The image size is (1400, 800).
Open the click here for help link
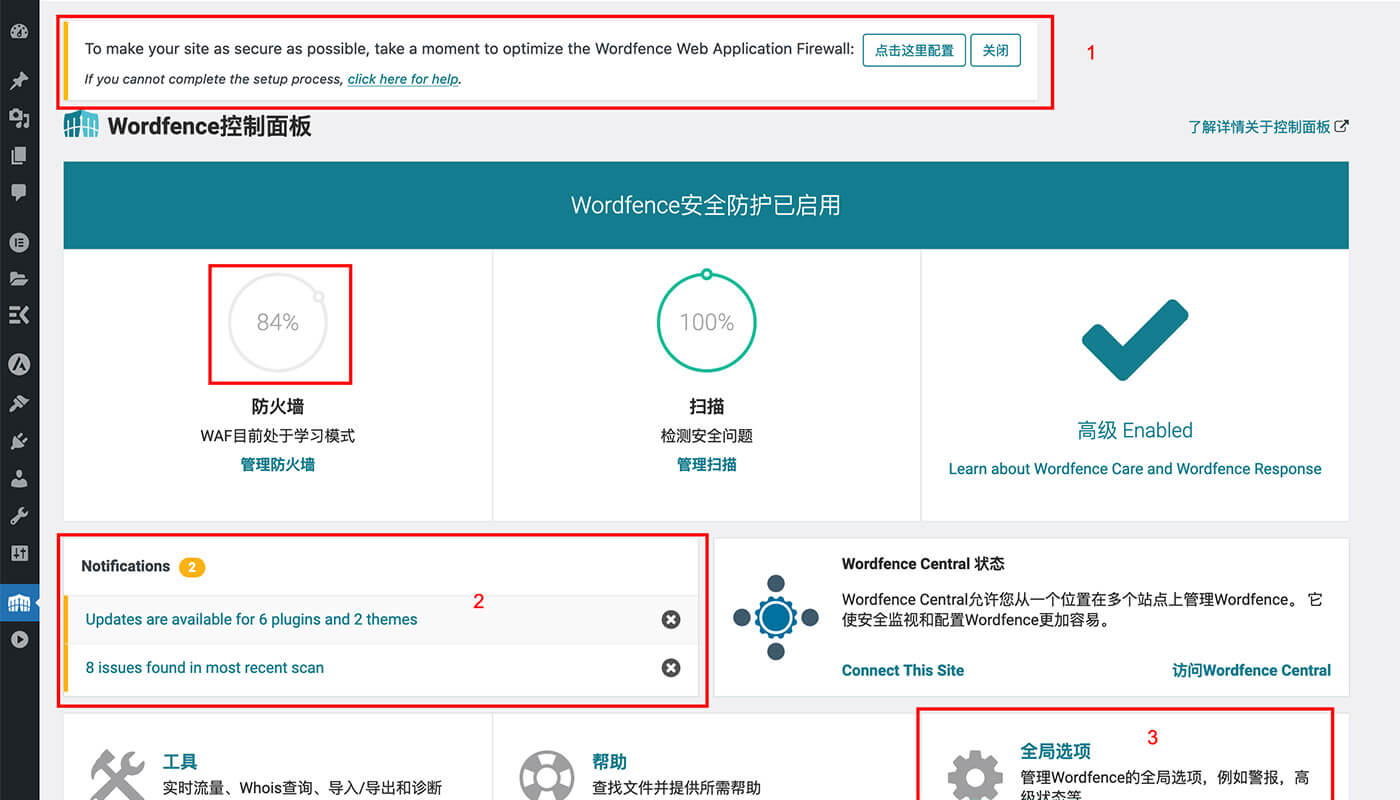[403, 79]
